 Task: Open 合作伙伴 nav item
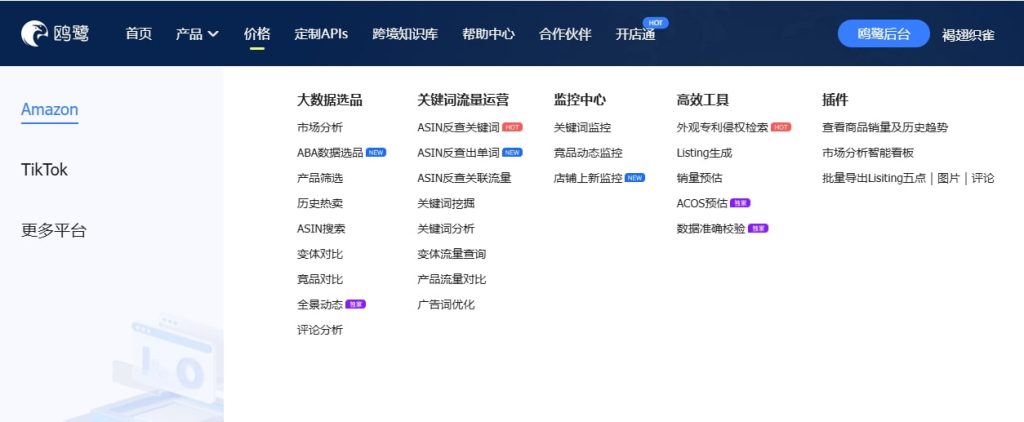tap(565, 34)
